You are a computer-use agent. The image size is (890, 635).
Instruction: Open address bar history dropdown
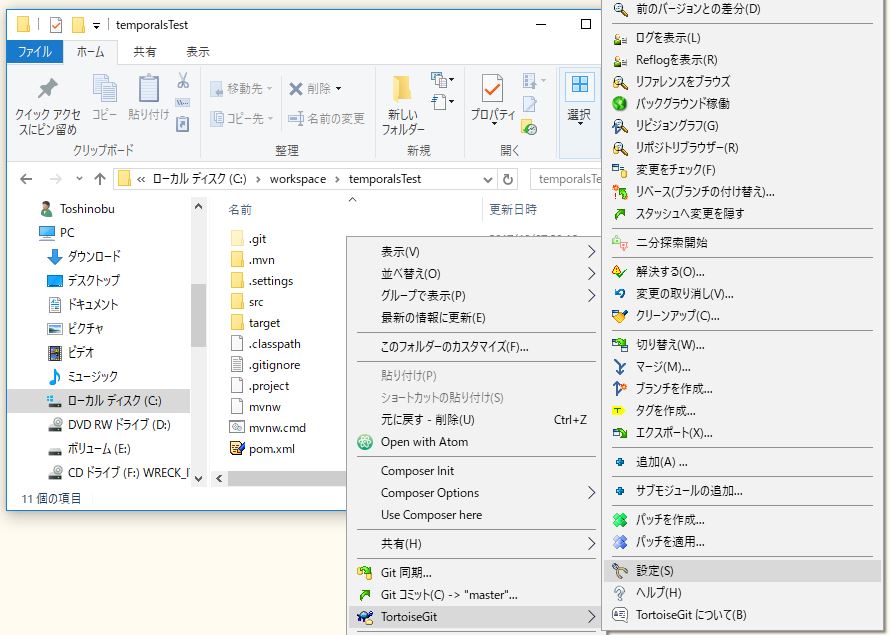pyautogui.click(x=488, y=179)
